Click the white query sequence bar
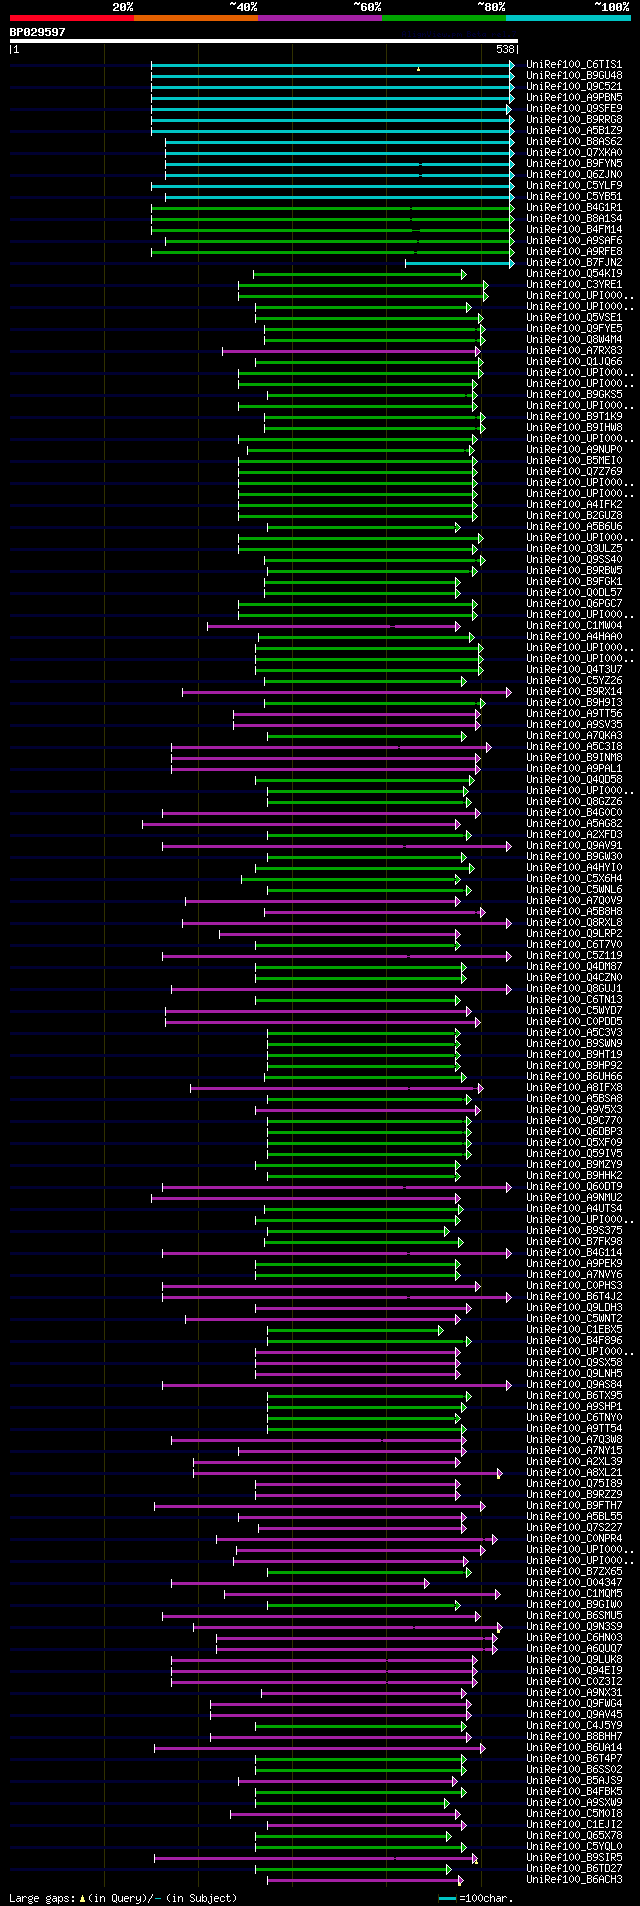 point(264,41)
